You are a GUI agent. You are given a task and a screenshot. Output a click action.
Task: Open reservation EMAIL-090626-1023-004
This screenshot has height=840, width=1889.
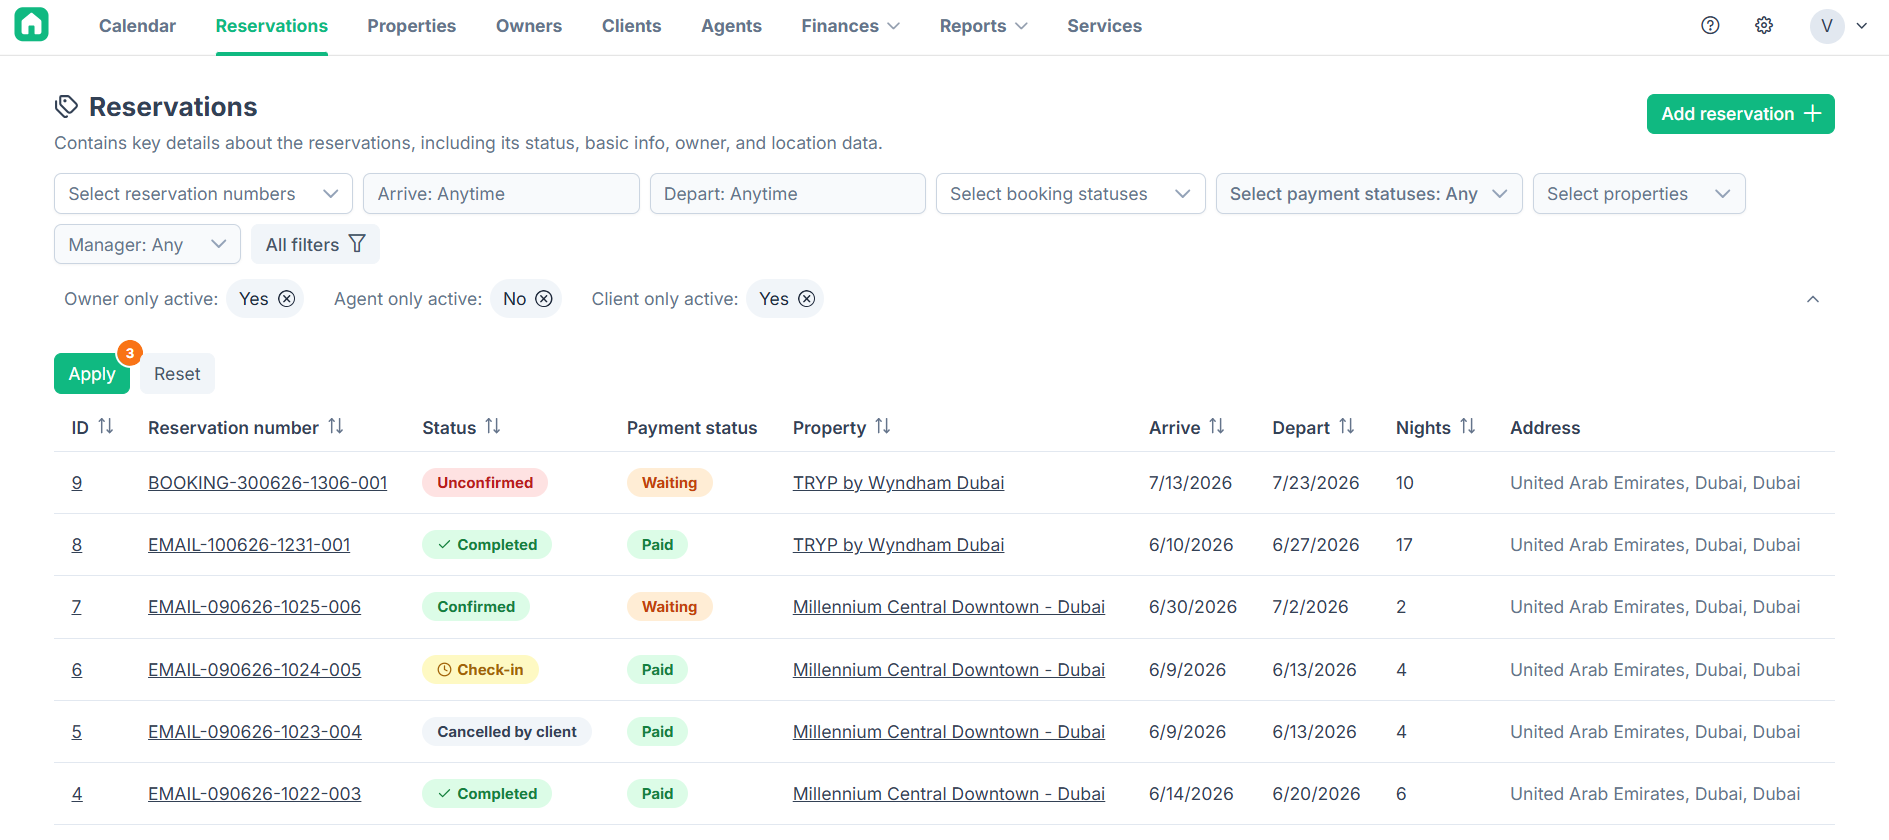coord(254,732)
